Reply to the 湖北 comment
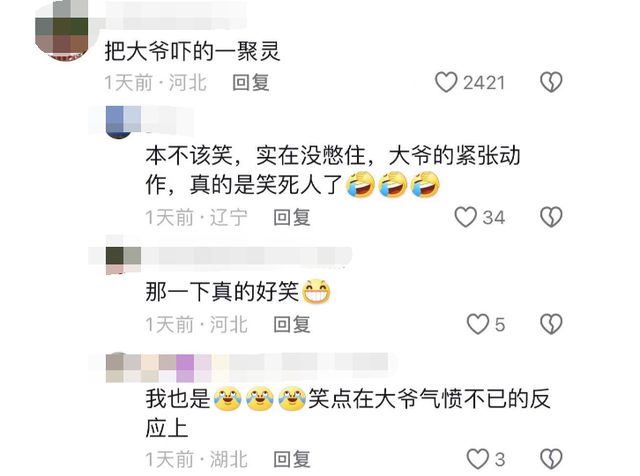Viewport: 640px width, 476px height. coord(292,459)
